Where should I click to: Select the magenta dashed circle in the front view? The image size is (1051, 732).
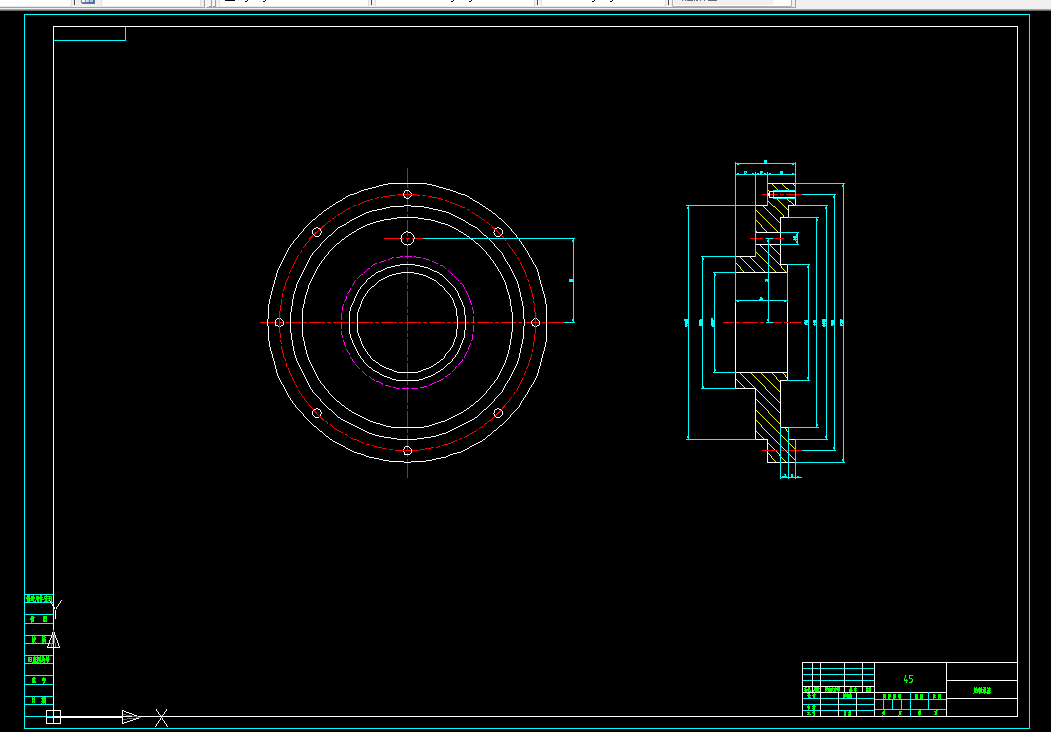[x=408, y=322]
